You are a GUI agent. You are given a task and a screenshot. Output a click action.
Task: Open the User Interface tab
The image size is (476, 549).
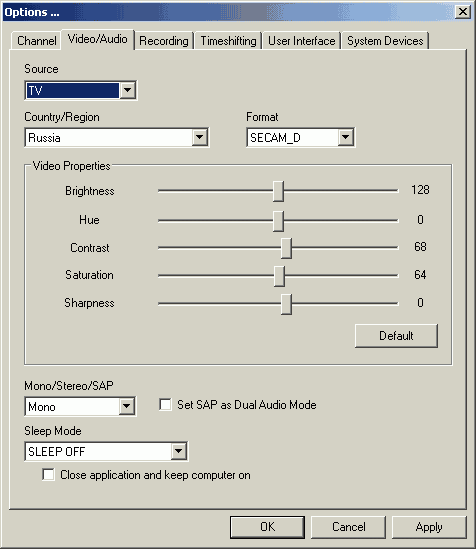(302, 41)
